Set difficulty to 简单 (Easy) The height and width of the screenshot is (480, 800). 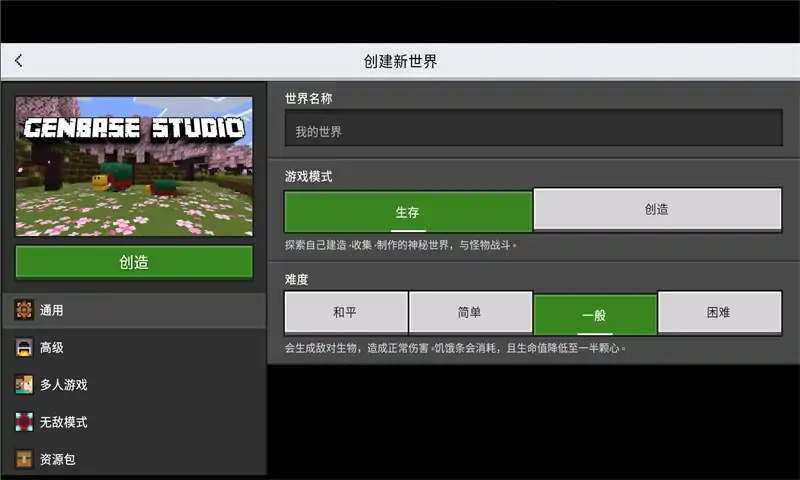point(470,313)
